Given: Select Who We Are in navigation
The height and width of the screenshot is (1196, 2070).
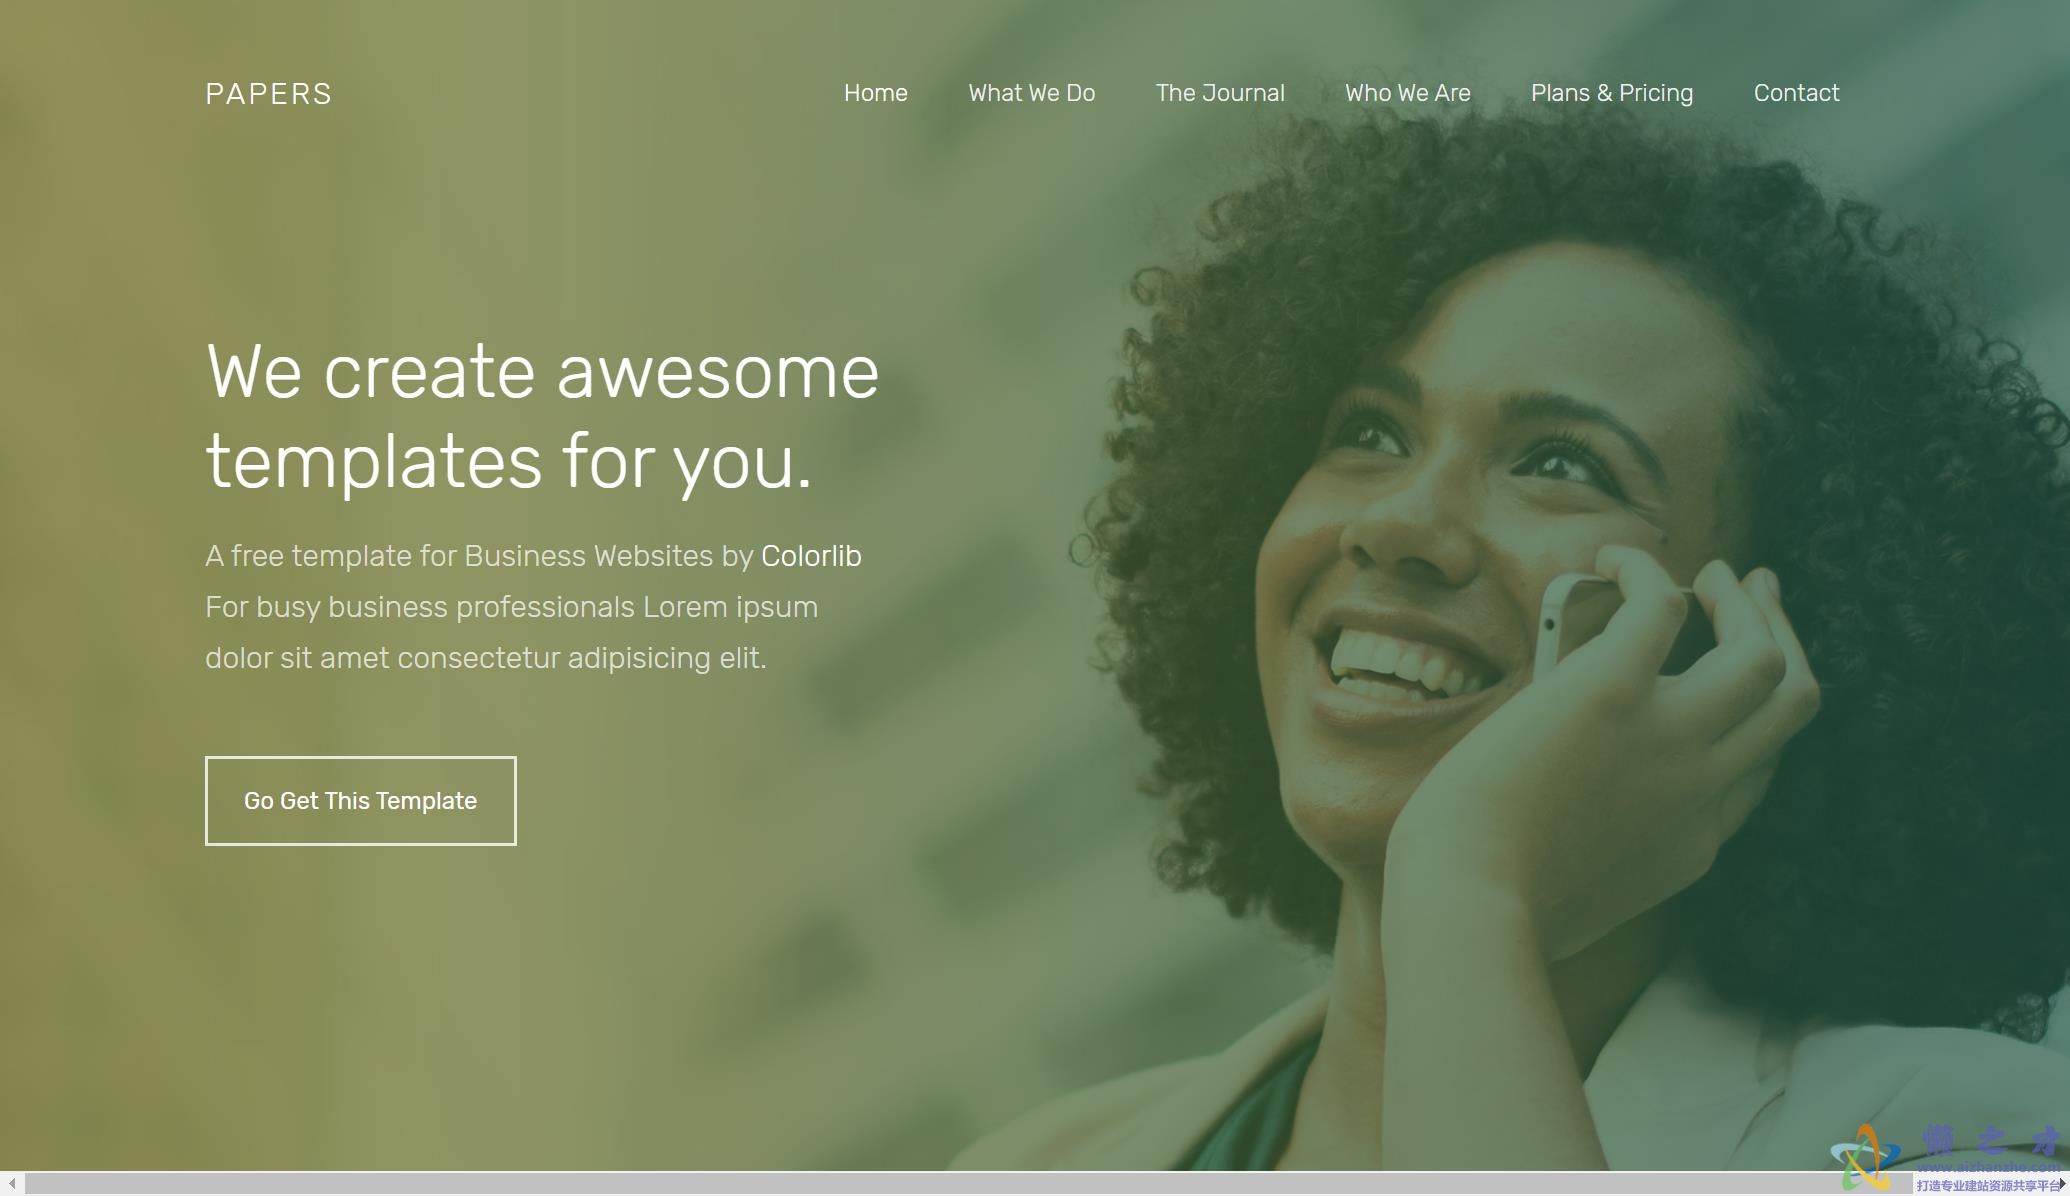Looking at the screenshot, I should click(1407, 93).
